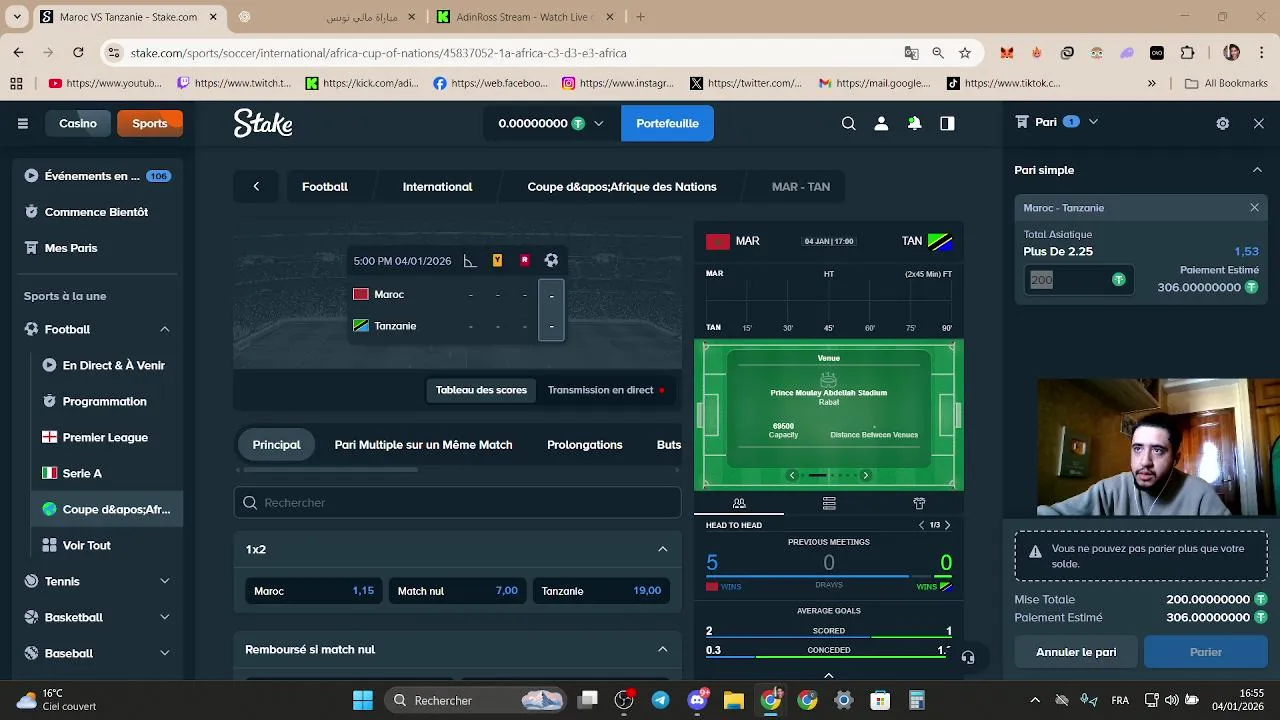Open En Direct & À Venir
1280x720 pixels.
tap(107, 365)
